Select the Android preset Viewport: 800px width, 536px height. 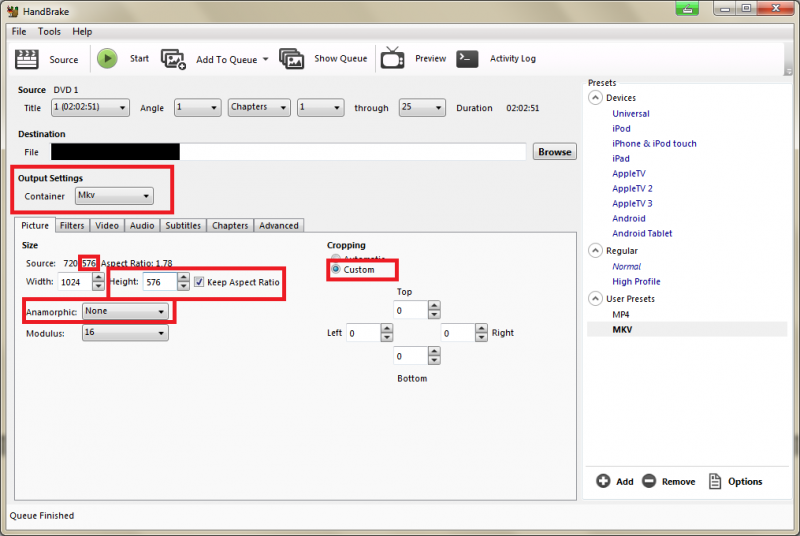[x=629, y=218]
